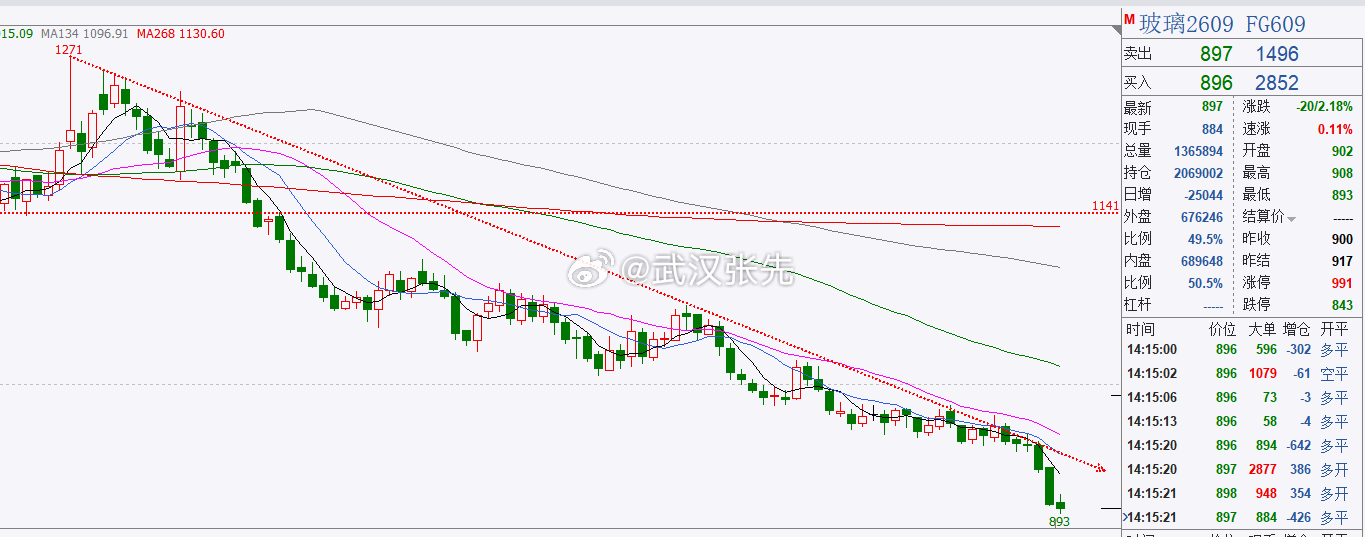Click the 价位 column header
Image resolution: width=1365 pixels, height=537 pixels.
[x=1222, y=329]
